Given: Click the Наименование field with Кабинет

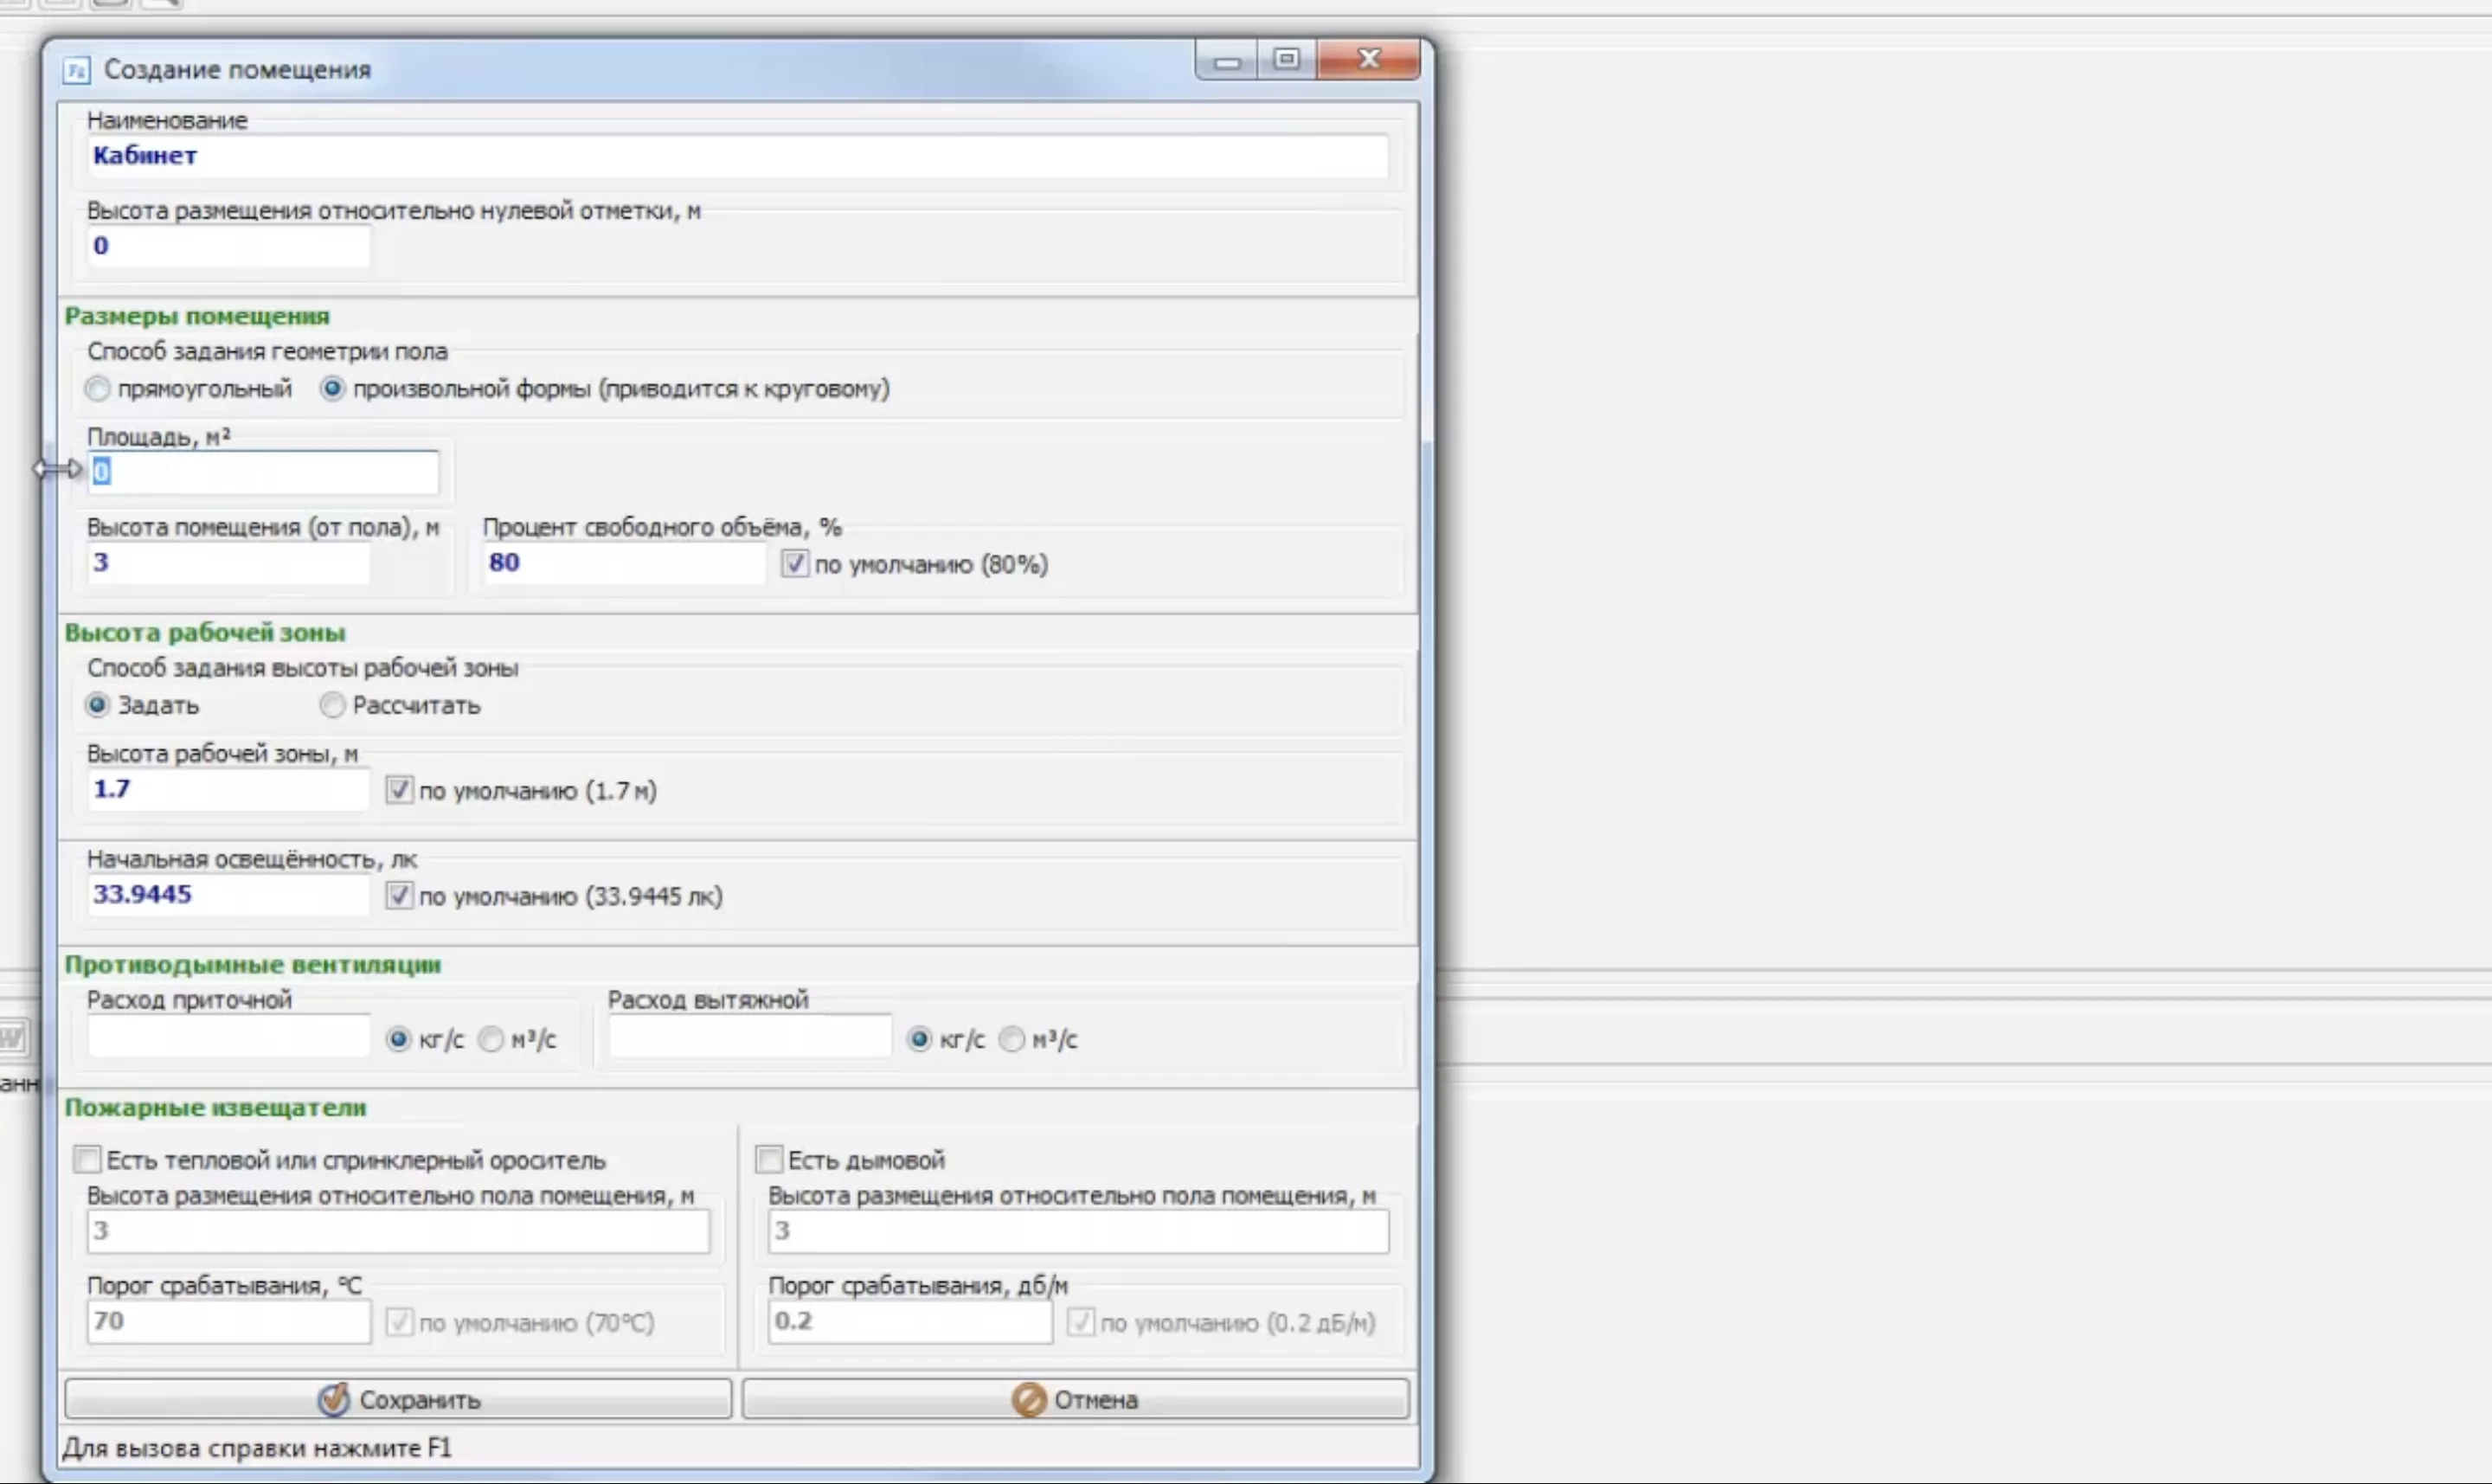Looking at the screenshot, I should coord(737,156).
